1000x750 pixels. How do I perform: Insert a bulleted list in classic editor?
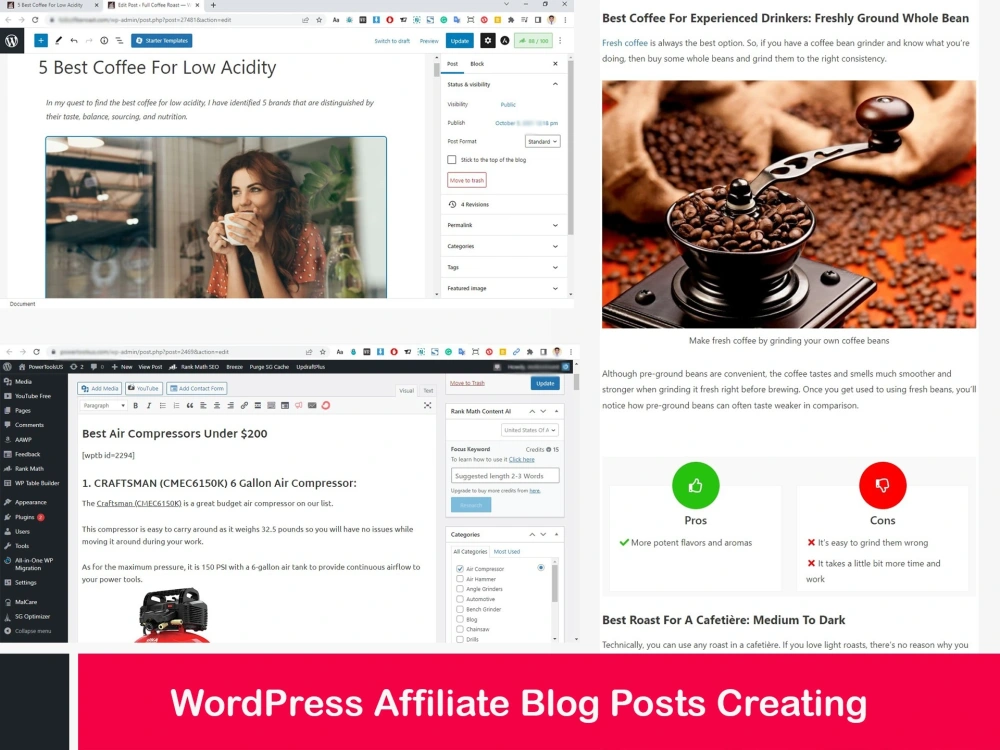(x=163, y=406)
